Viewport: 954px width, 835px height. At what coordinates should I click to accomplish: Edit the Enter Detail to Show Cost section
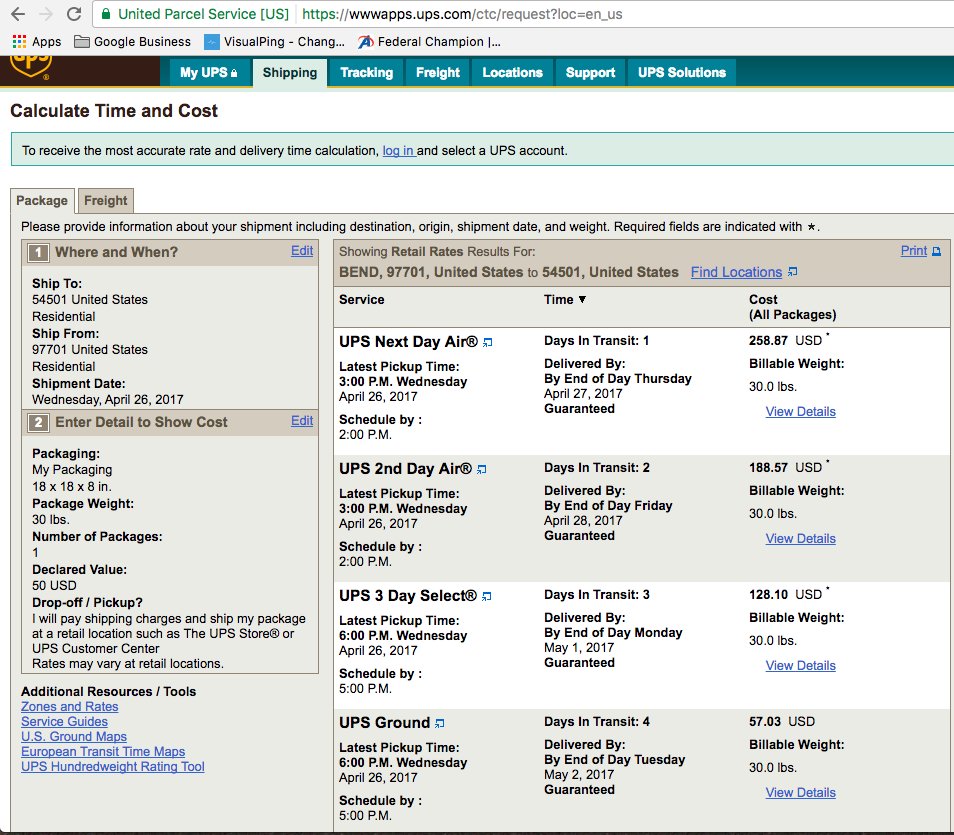(x=302, y=421)
